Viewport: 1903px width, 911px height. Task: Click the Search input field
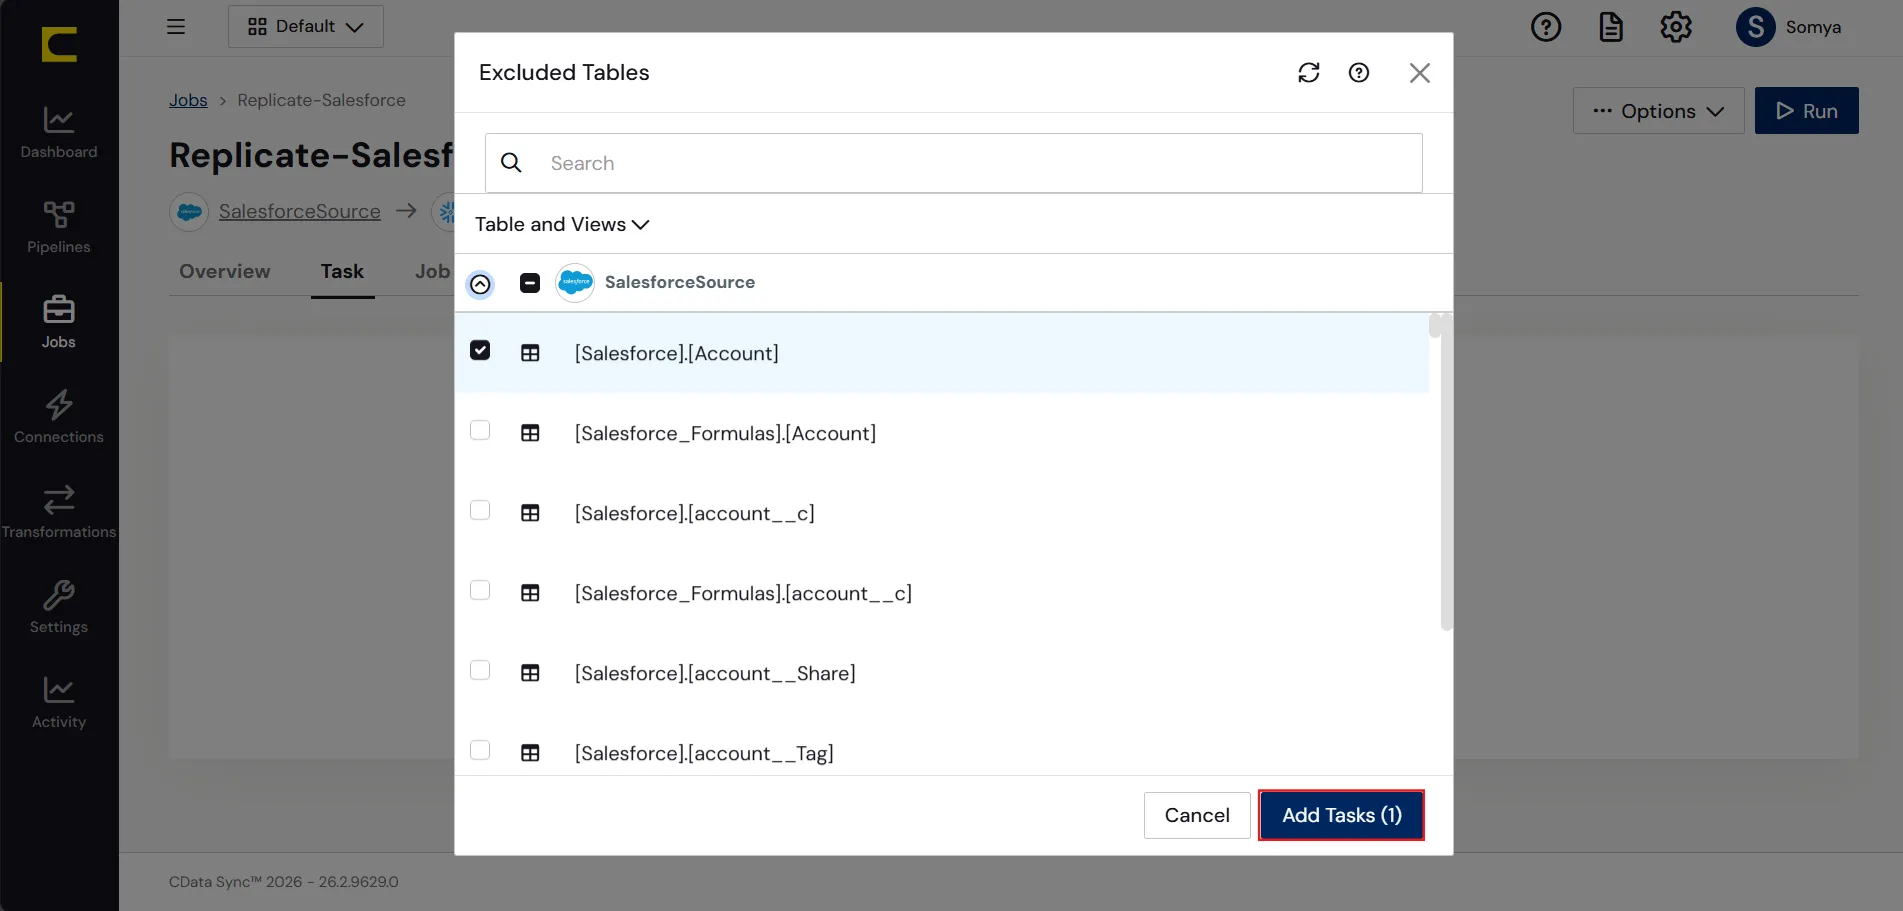(953, 163)
